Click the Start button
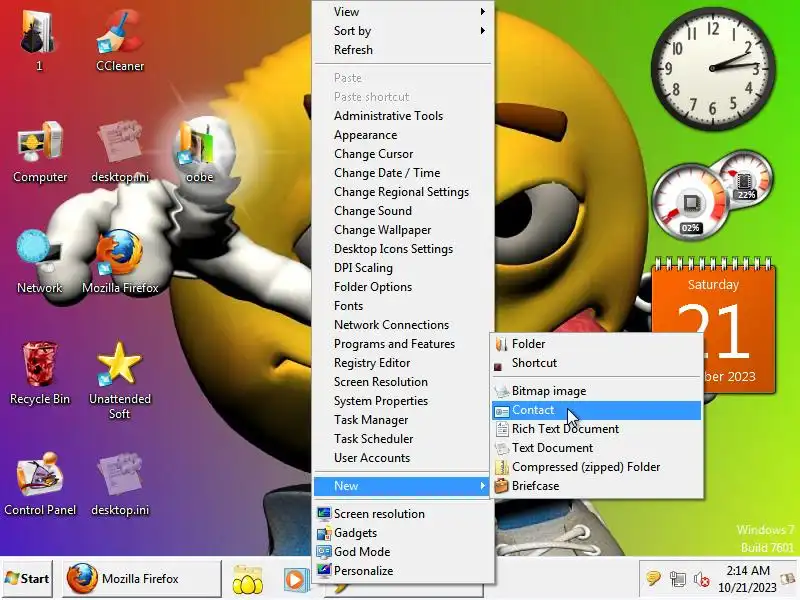This screenshot has width=800, height=600. [x=27, y=579]
